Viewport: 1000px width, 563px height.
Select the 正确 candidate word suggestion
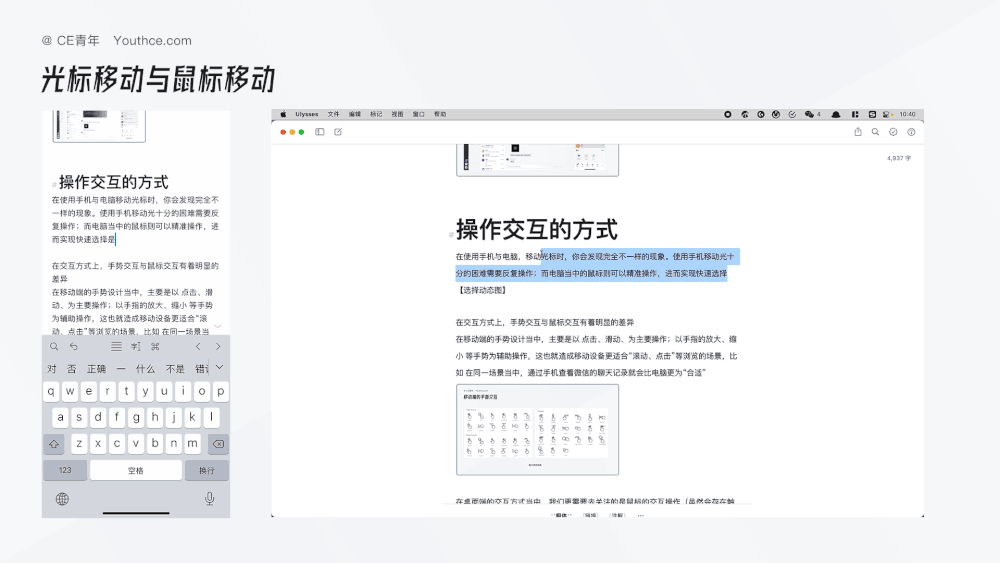pos(96,368)
